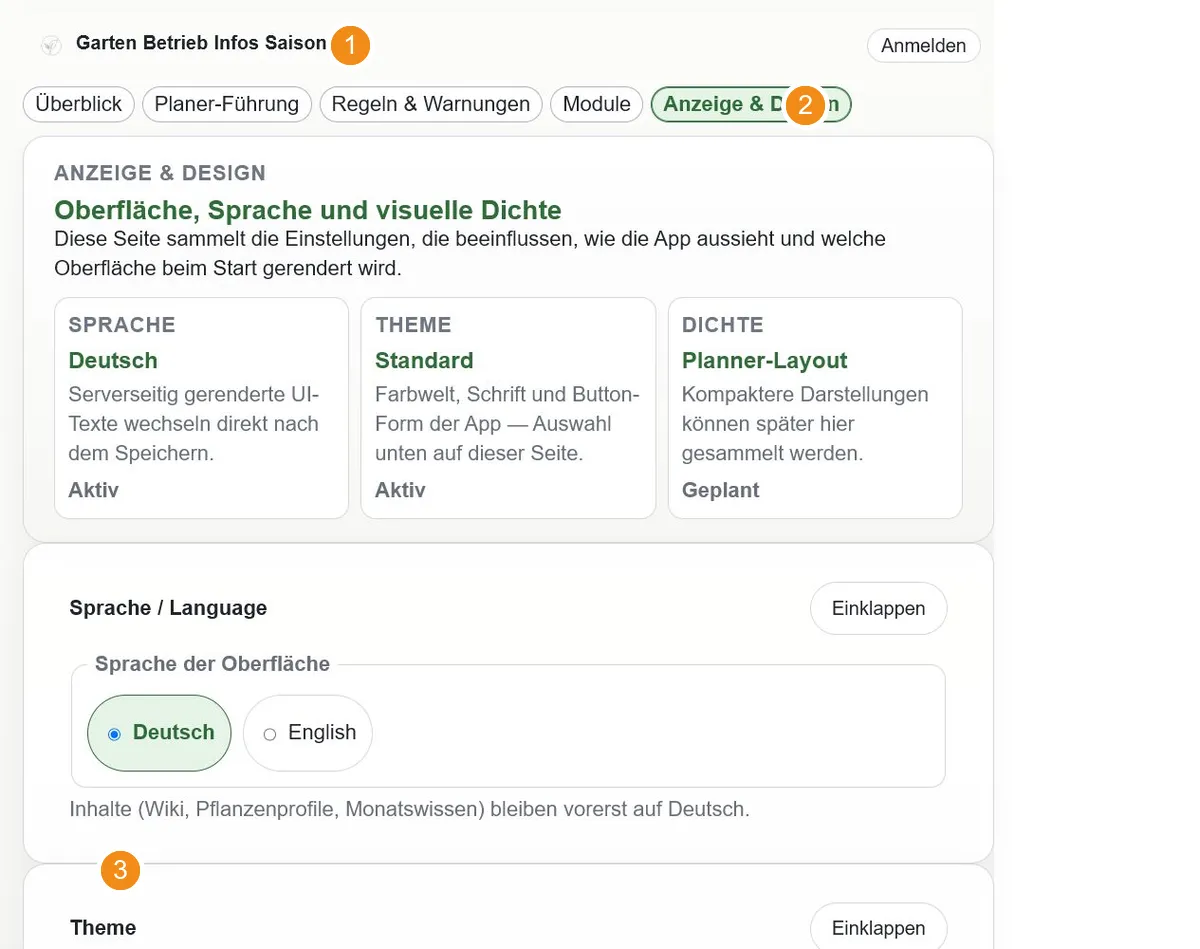The width and height of the screenshot is (1200, 949).
Task: Click the description beginning 'Diese Seite sammelt'
Action: click(470, 254)
